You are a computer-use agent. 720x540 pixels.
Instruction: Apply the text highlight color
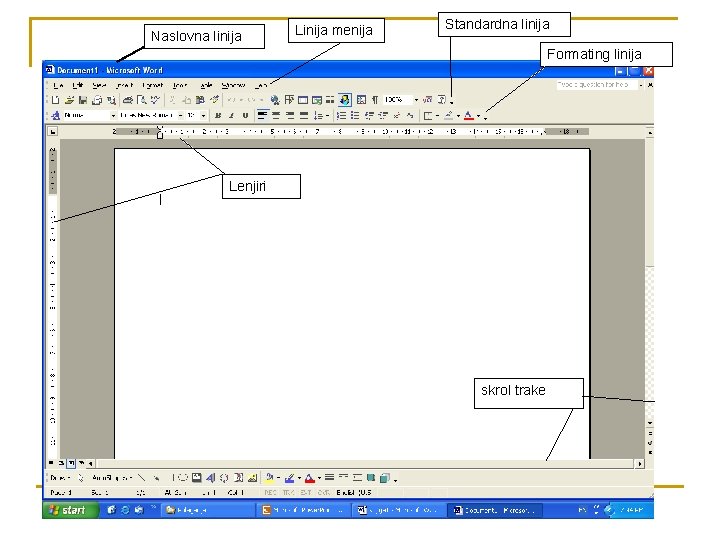449,116
